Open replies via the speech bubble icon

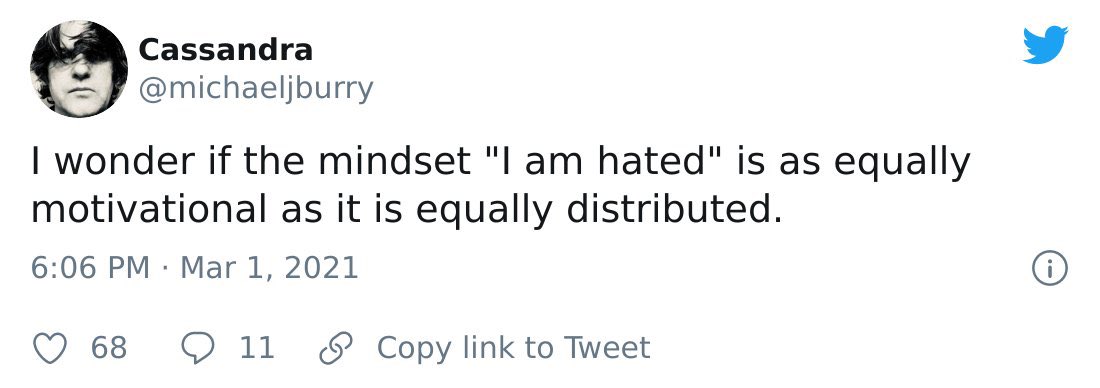(x=199, y=348)
